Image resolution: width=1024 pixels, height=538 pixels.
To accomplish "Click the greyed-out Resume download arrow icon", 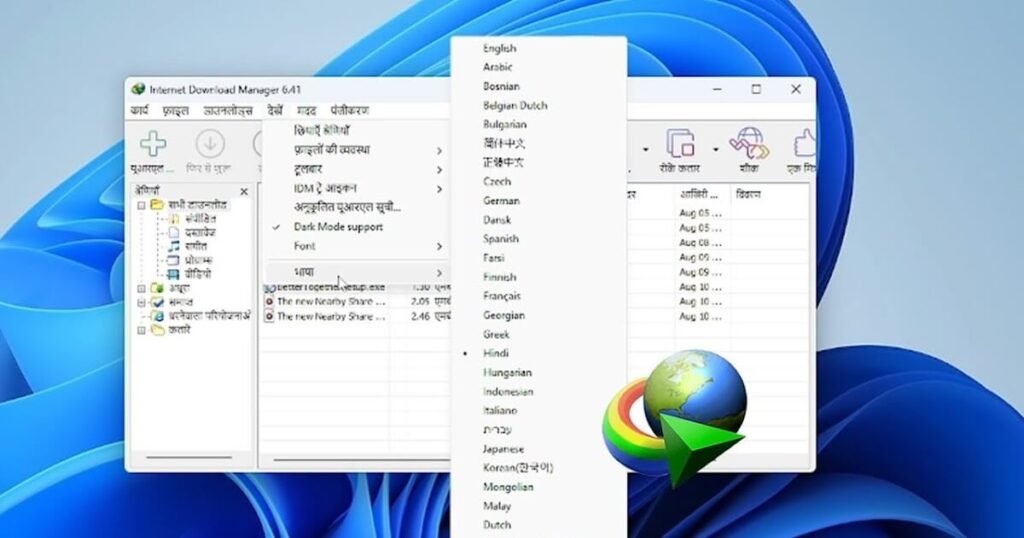I will (210, 144).
